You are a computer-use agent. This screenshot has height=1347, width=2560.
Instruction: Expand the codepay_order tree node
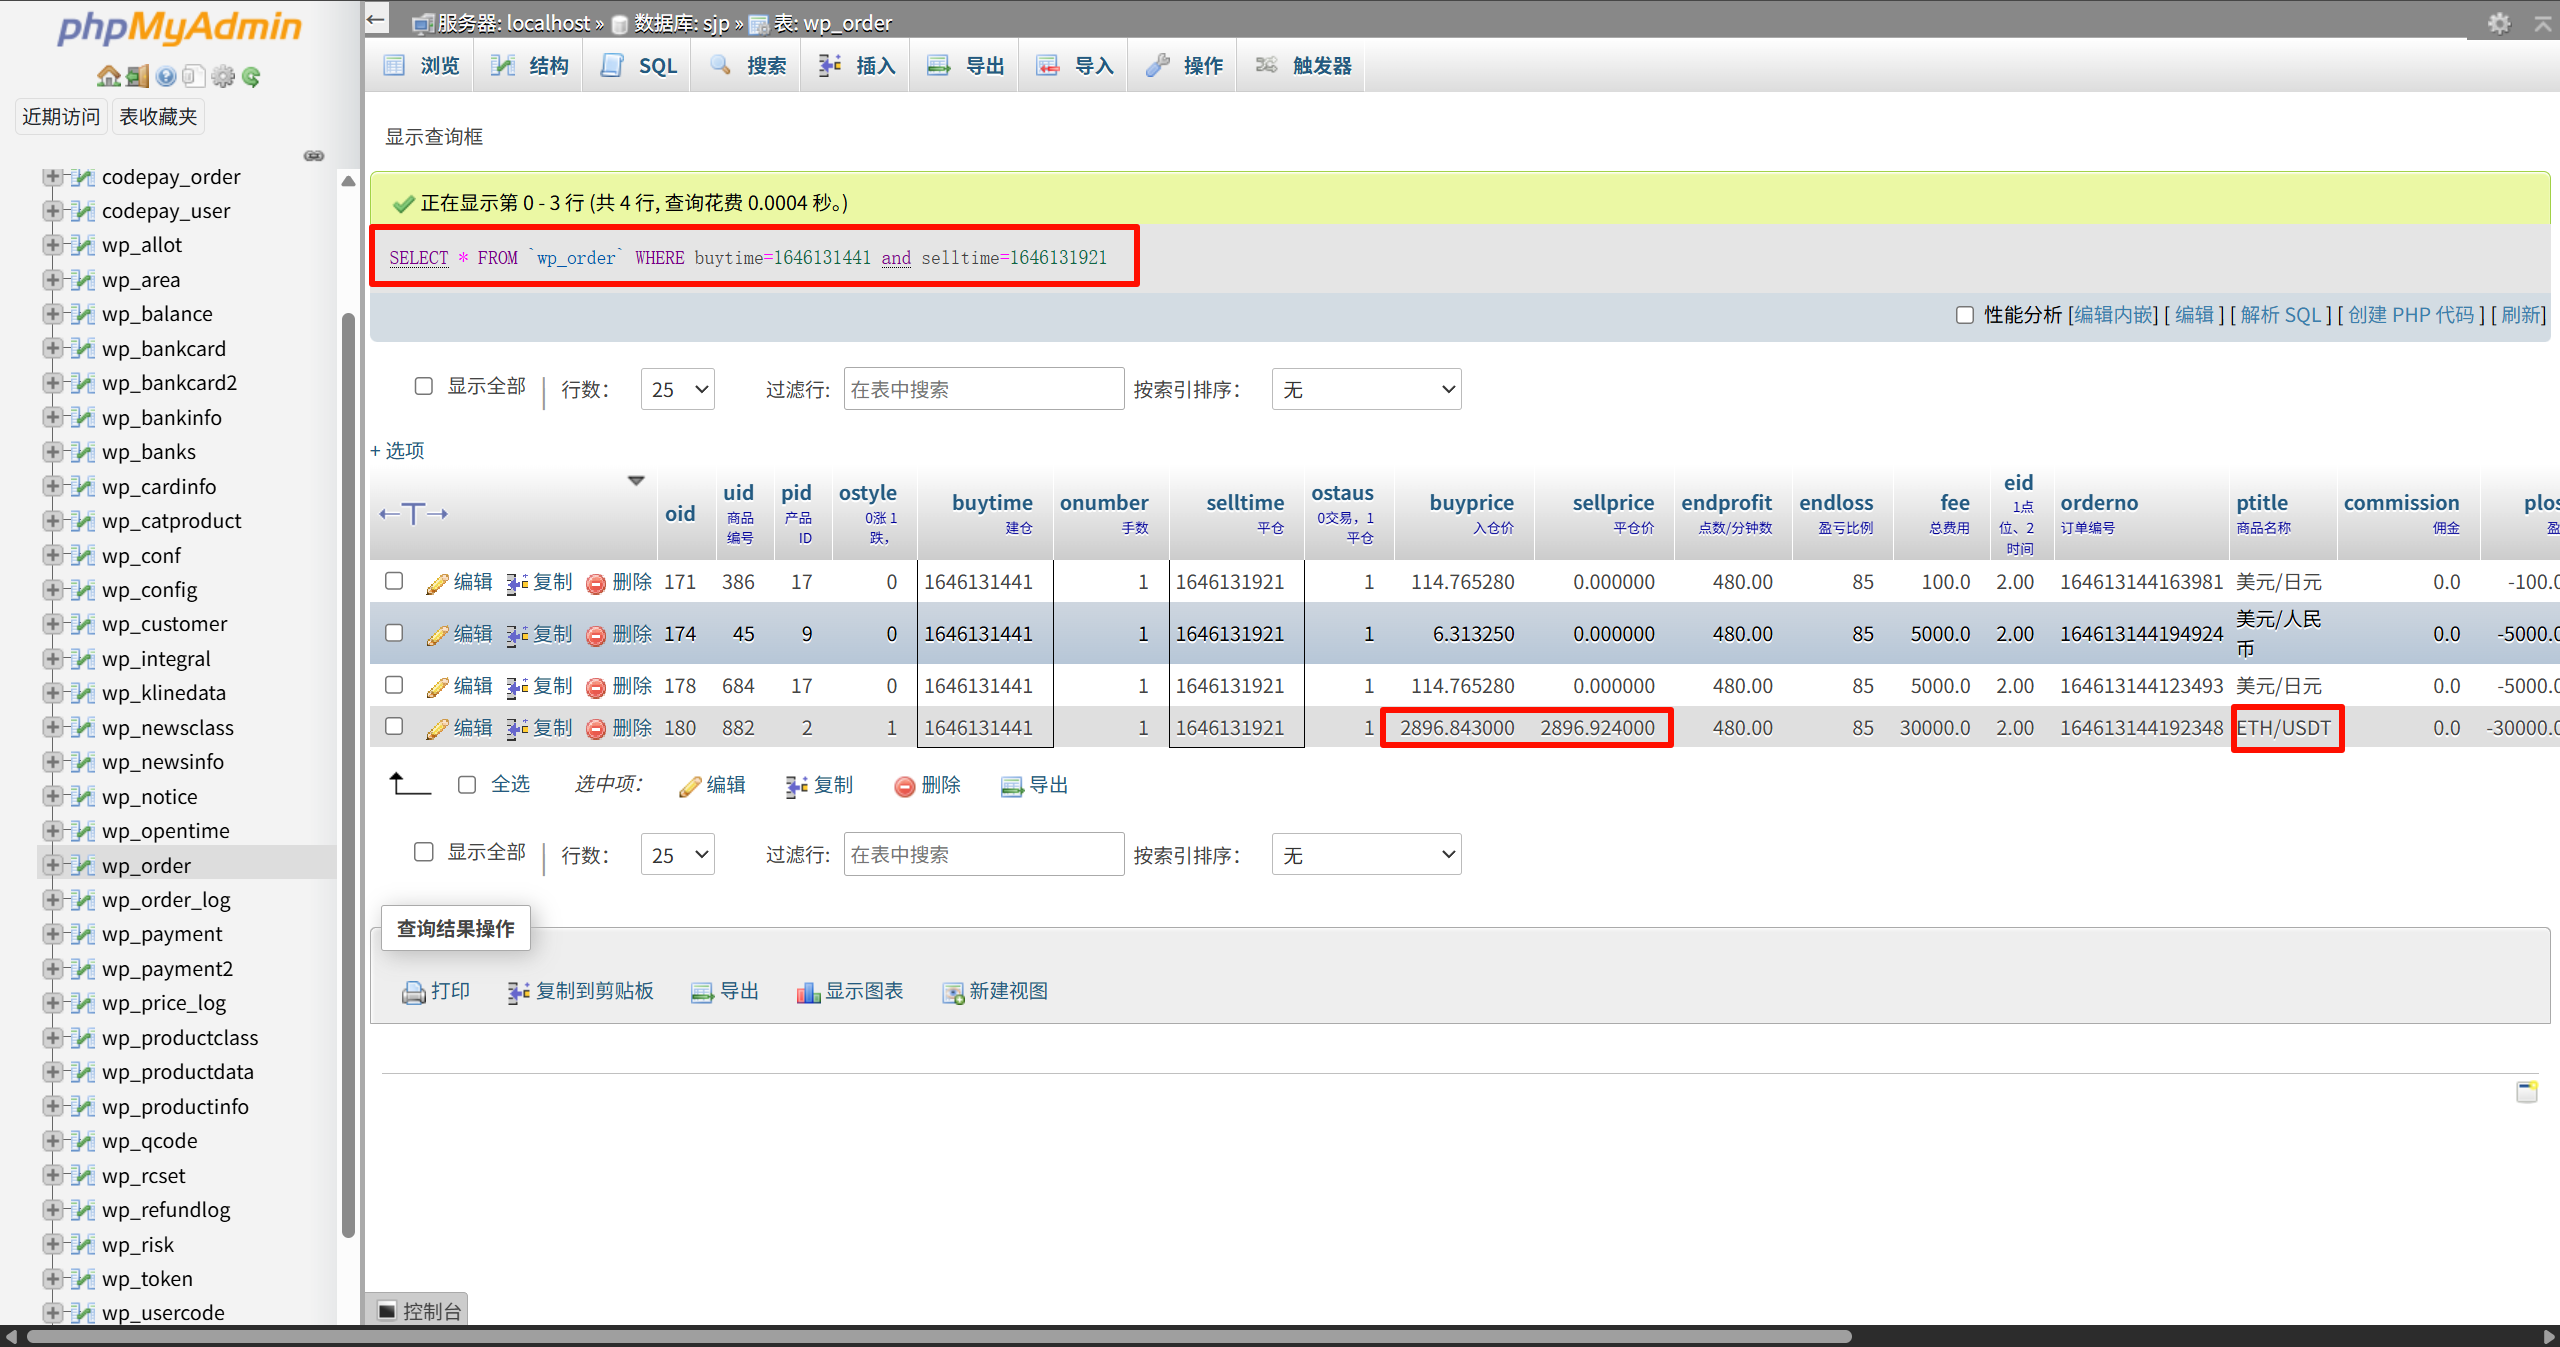click(53, 177)
